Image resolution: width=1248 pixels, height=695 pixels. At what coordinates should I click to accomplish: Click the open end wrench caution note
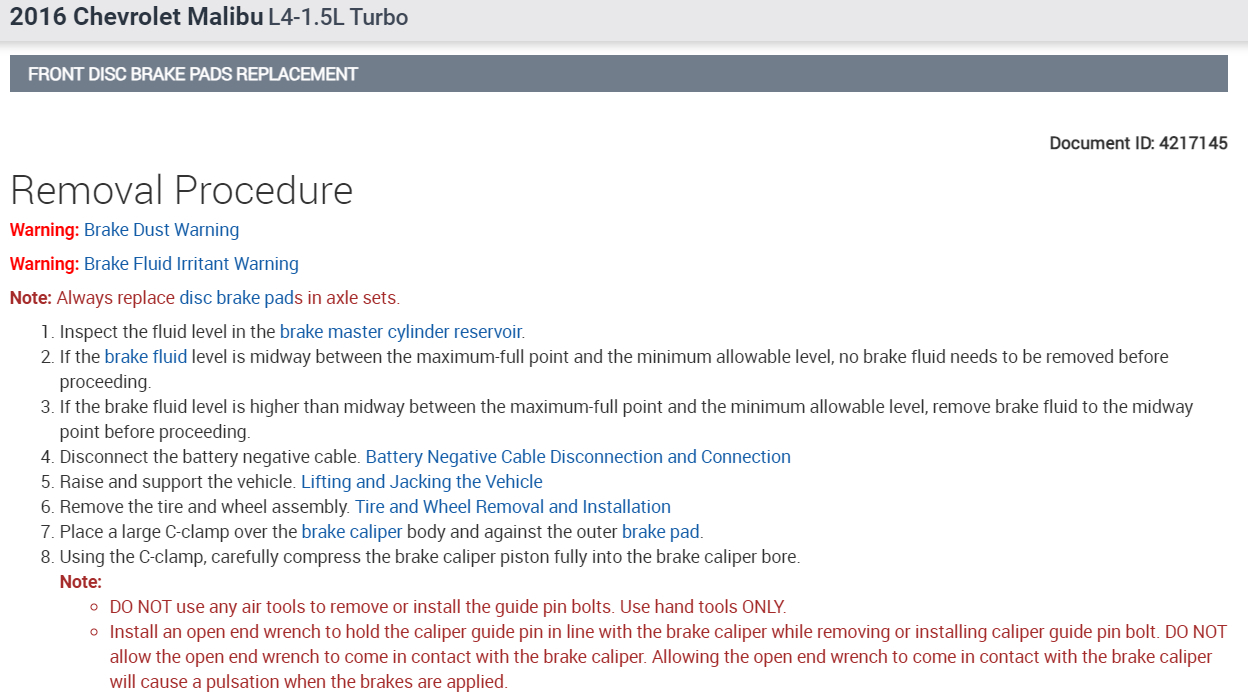[660, 657]
